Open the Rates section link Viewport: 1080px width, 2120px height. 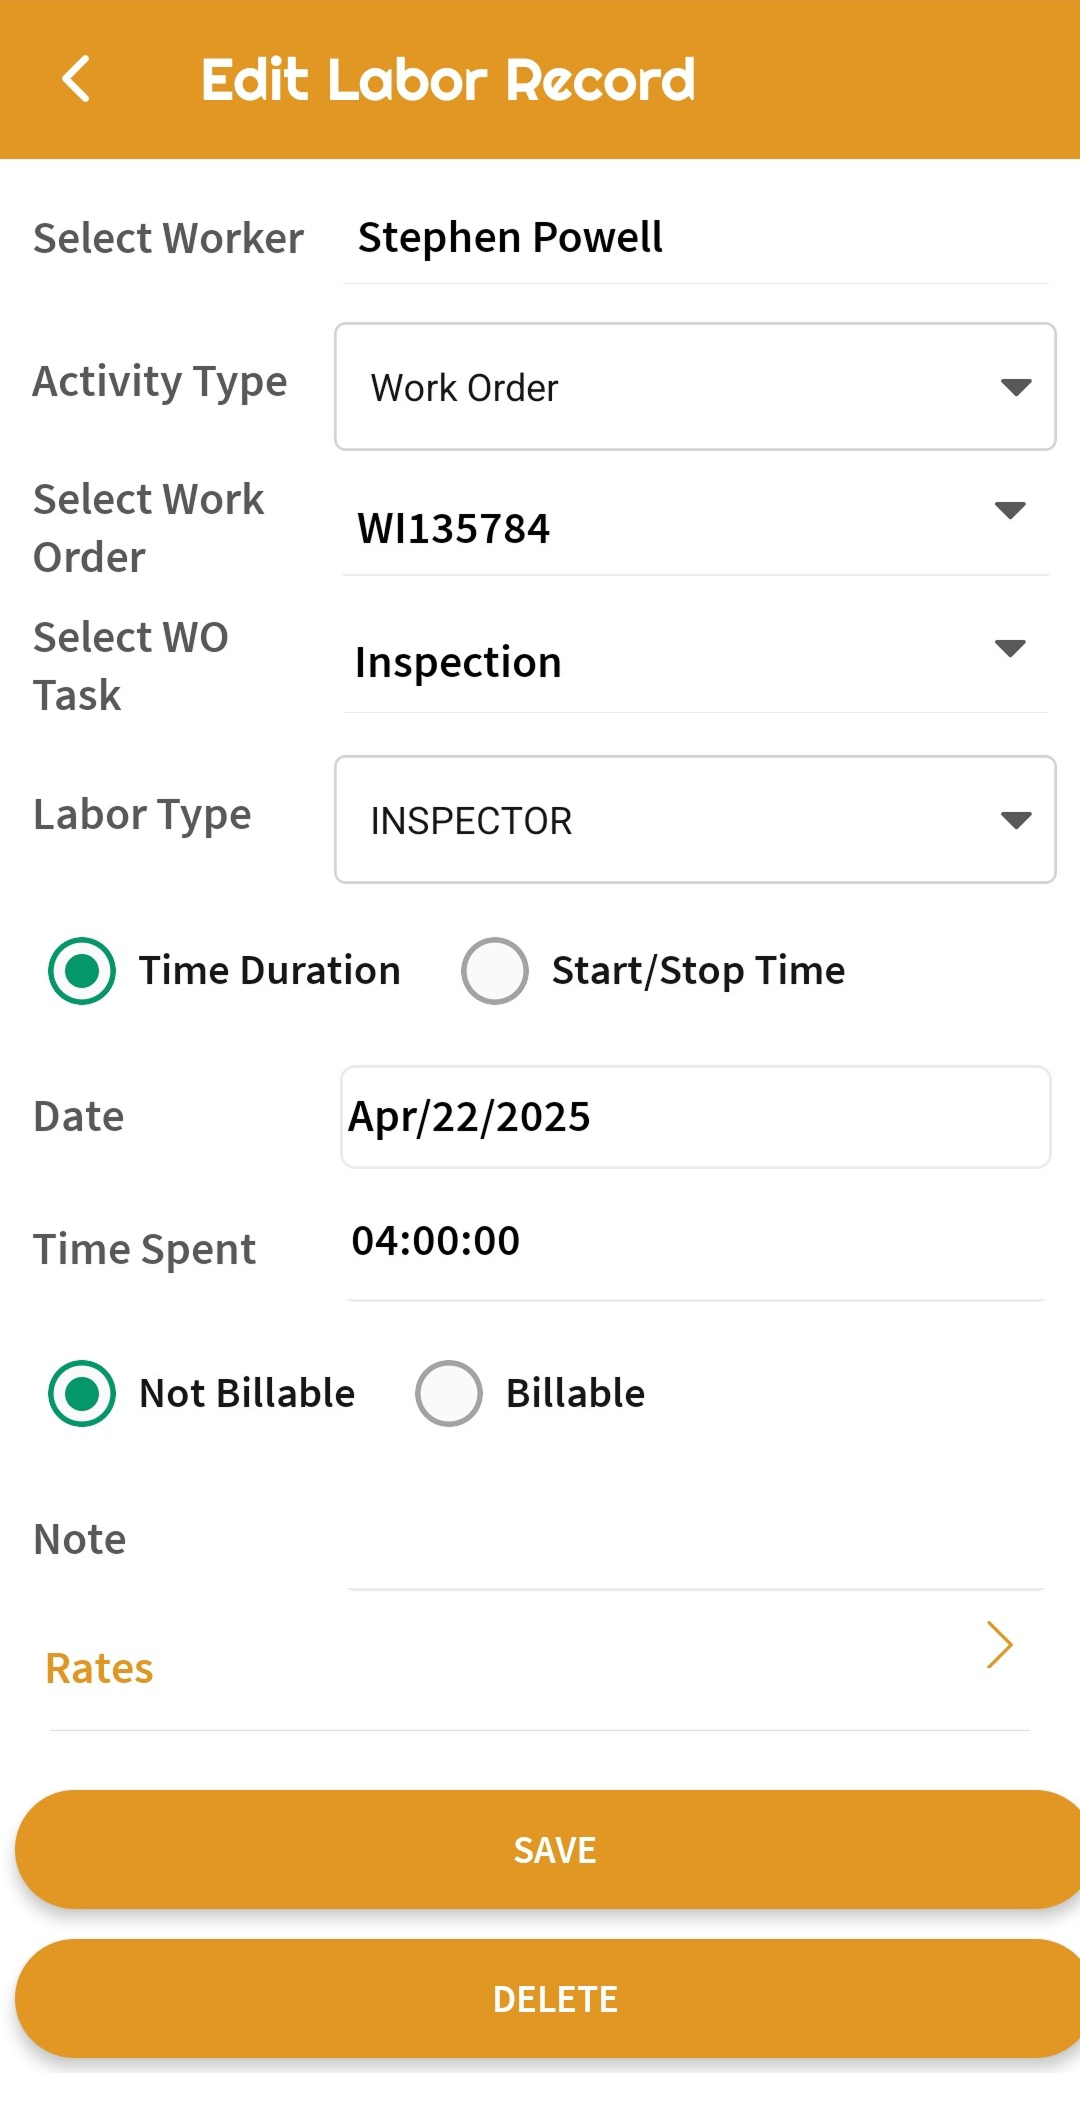click(x=100, y=1668)
